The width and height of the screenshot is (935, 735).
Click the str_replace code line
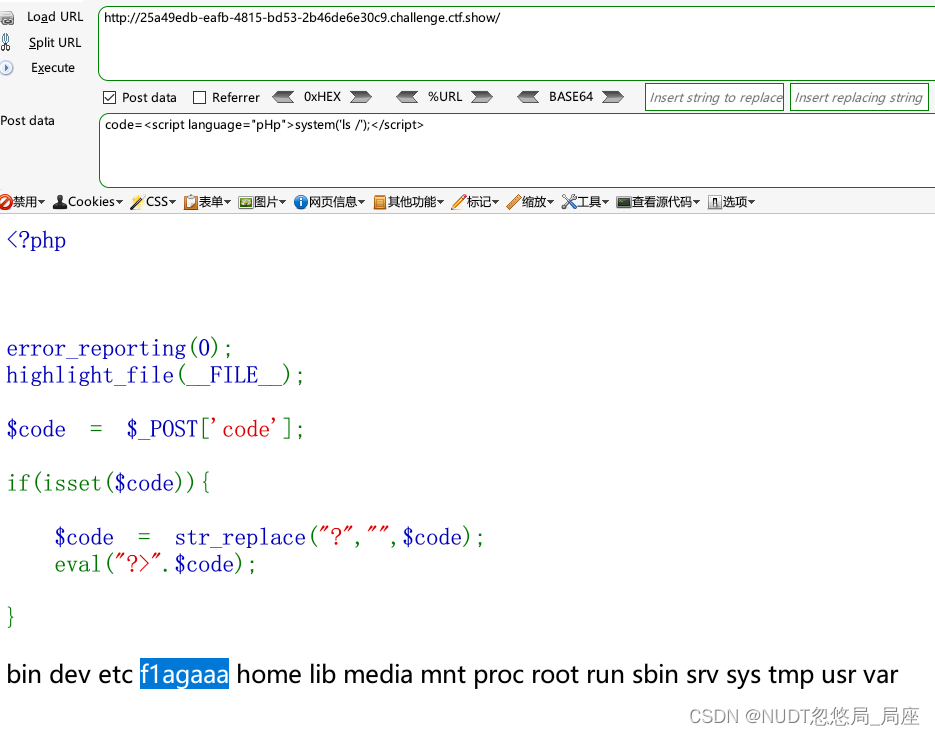coord(269,537)
